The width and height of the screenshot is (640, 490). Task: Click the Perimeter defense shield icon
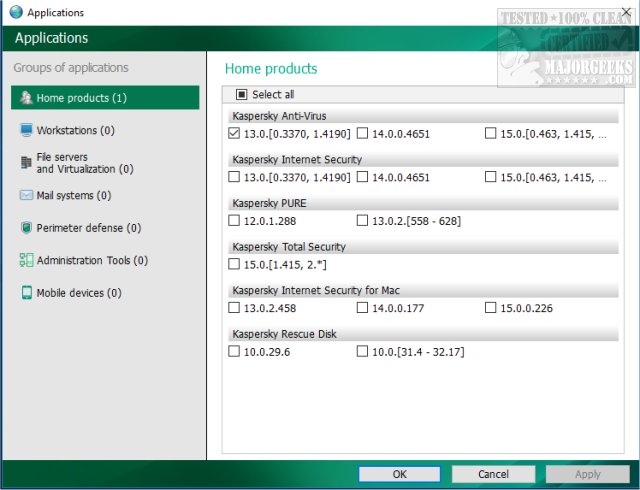click(x=26, y=227)
